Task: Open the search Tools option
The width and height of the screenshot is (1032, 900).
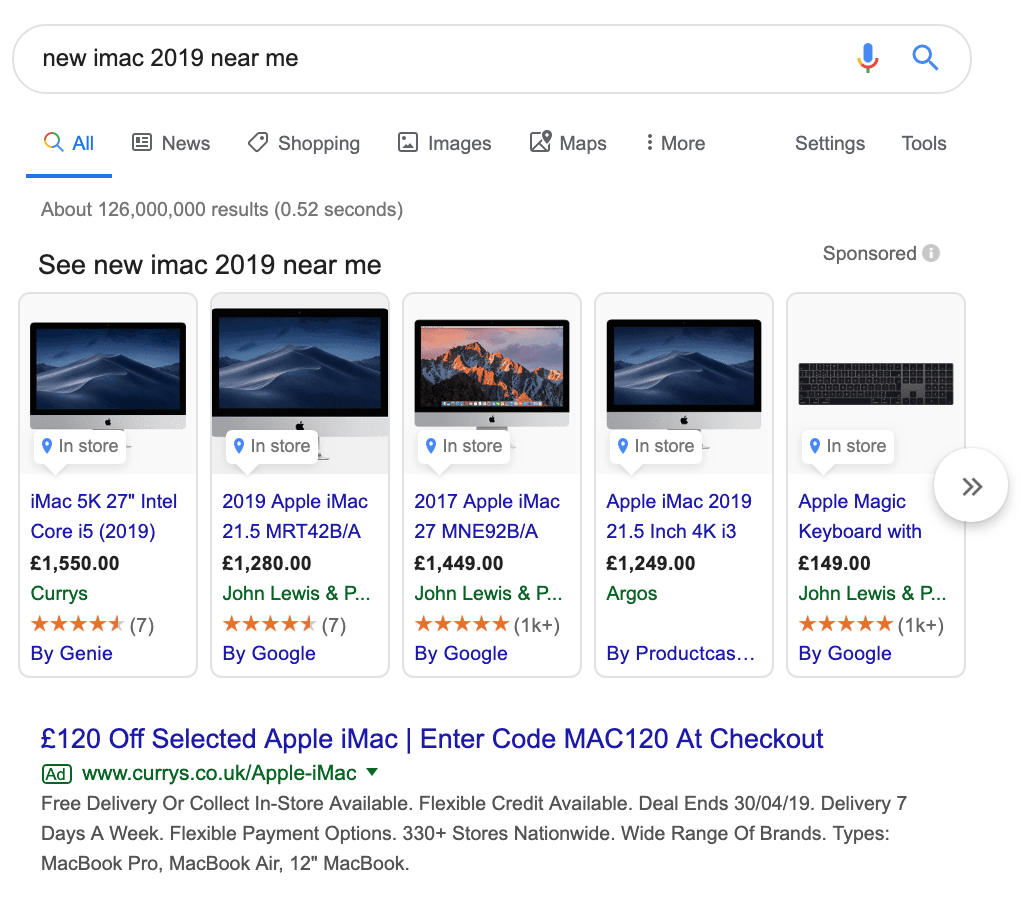Action: click(x=923, y=143)
